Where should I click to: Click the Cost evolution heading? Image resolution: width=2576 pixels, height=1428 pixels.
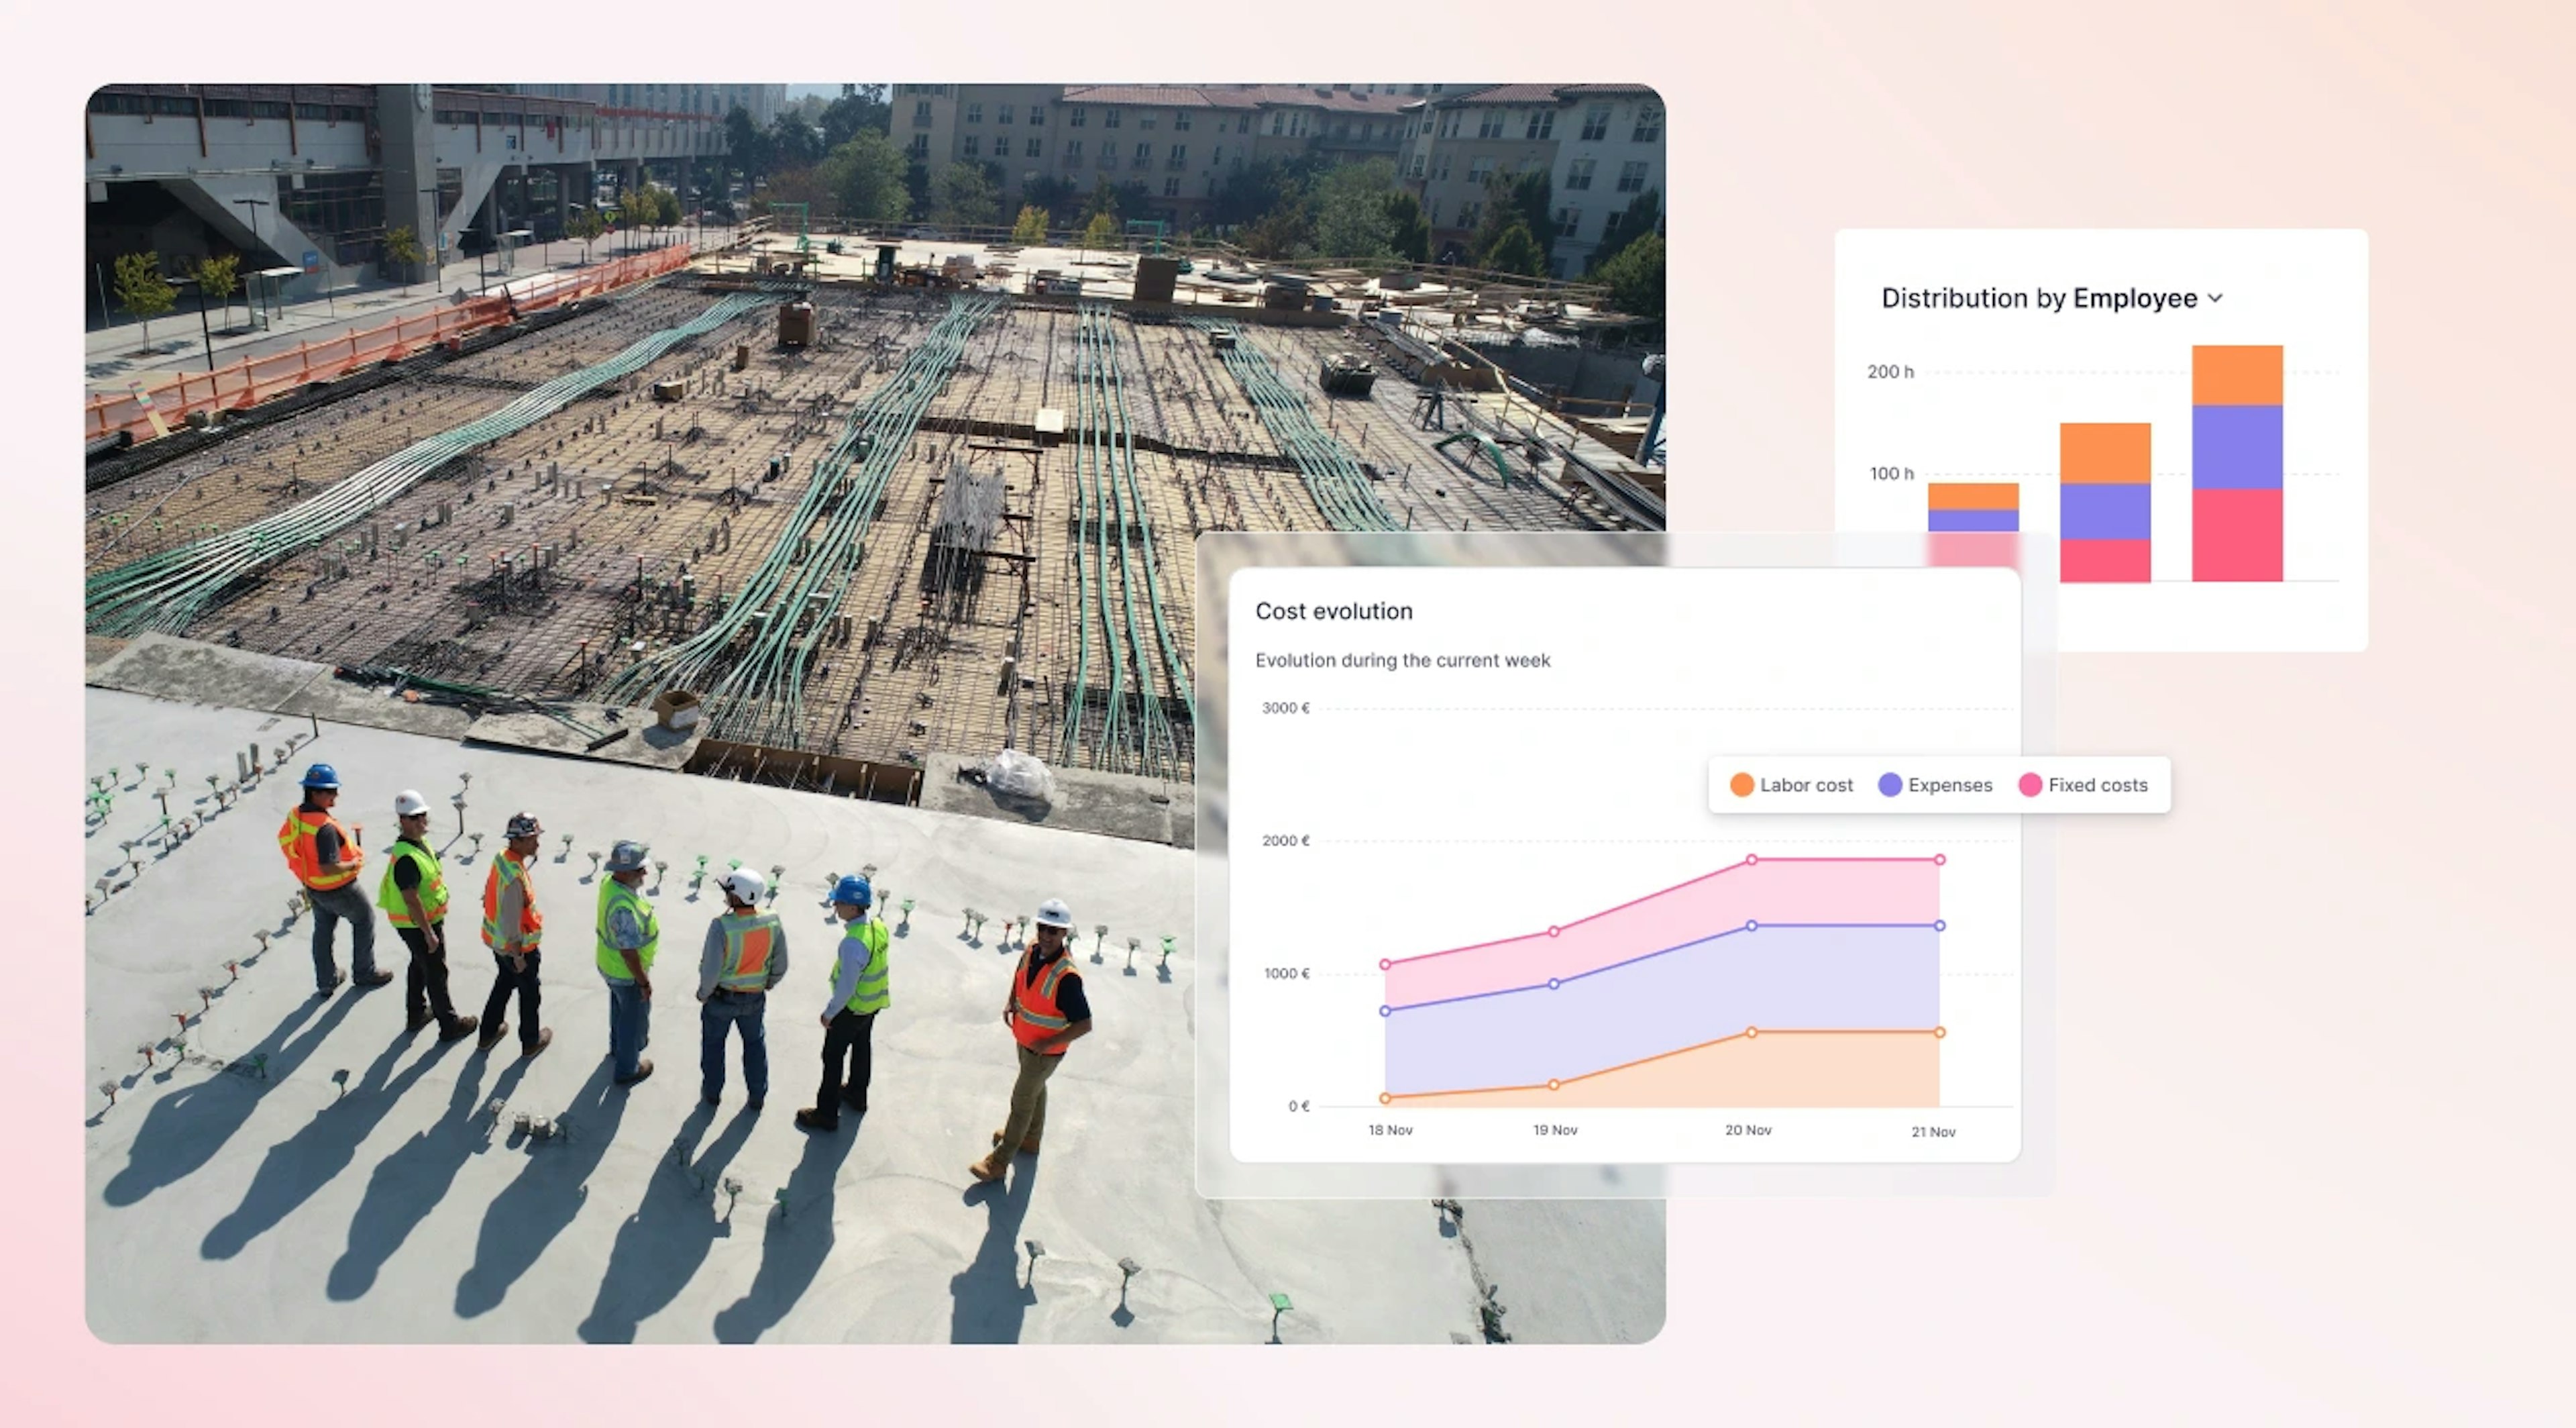coord(1334,611)
